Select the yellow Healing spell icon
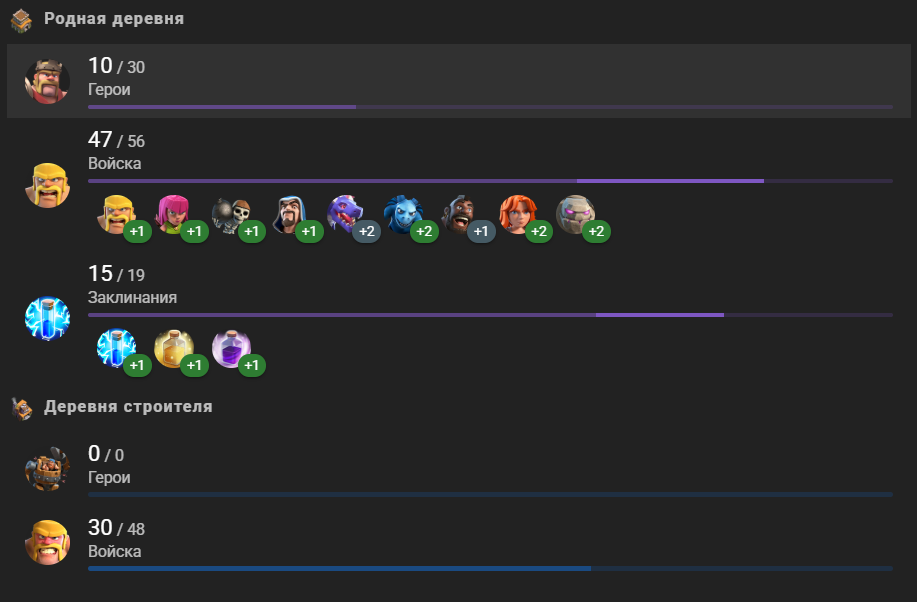Image resolution: width=917 pixels, height=602 pixels. 174,349
